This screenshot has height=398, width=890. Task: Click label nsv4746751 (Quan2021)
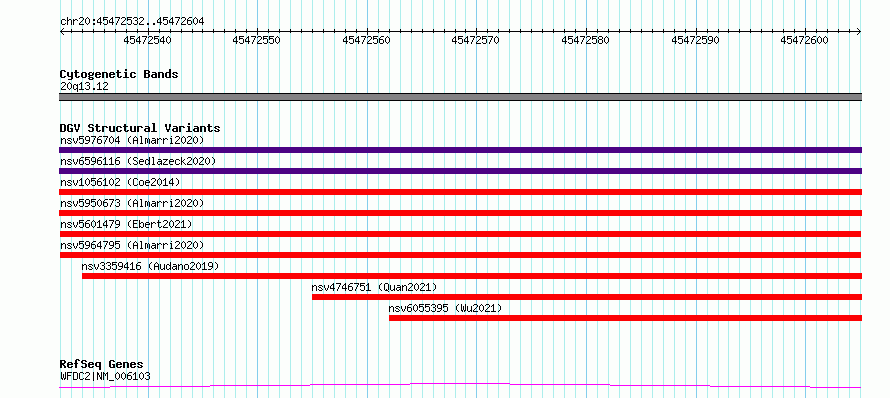tap(374, 287)
